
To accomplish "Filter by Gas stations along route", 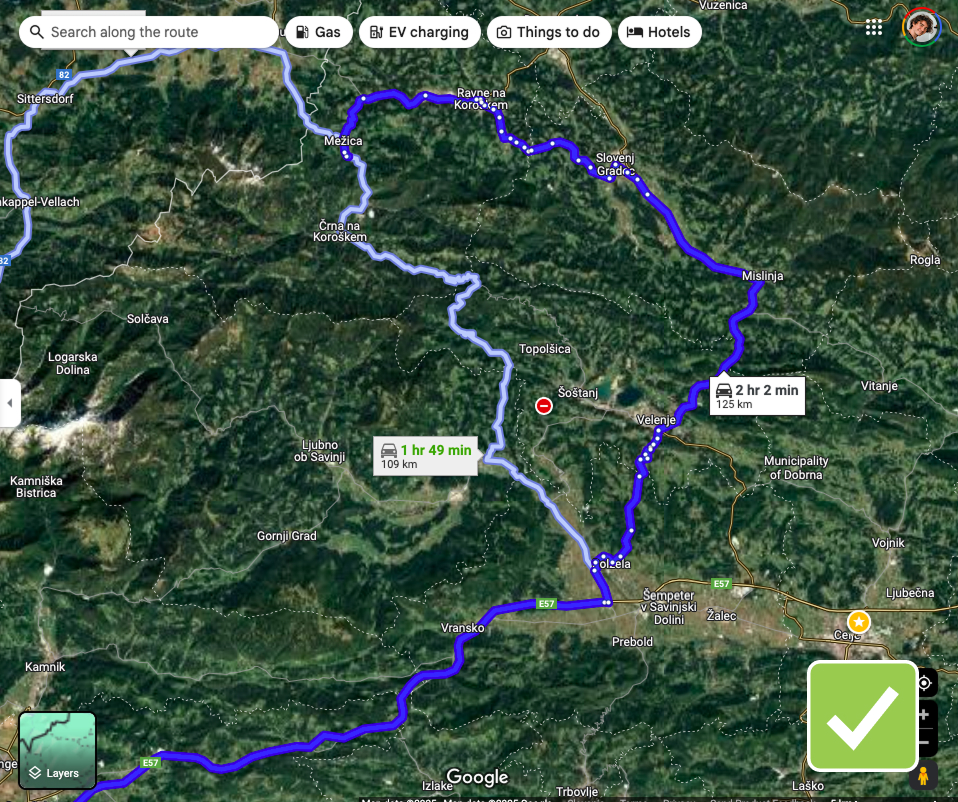I will pos(318,32).
